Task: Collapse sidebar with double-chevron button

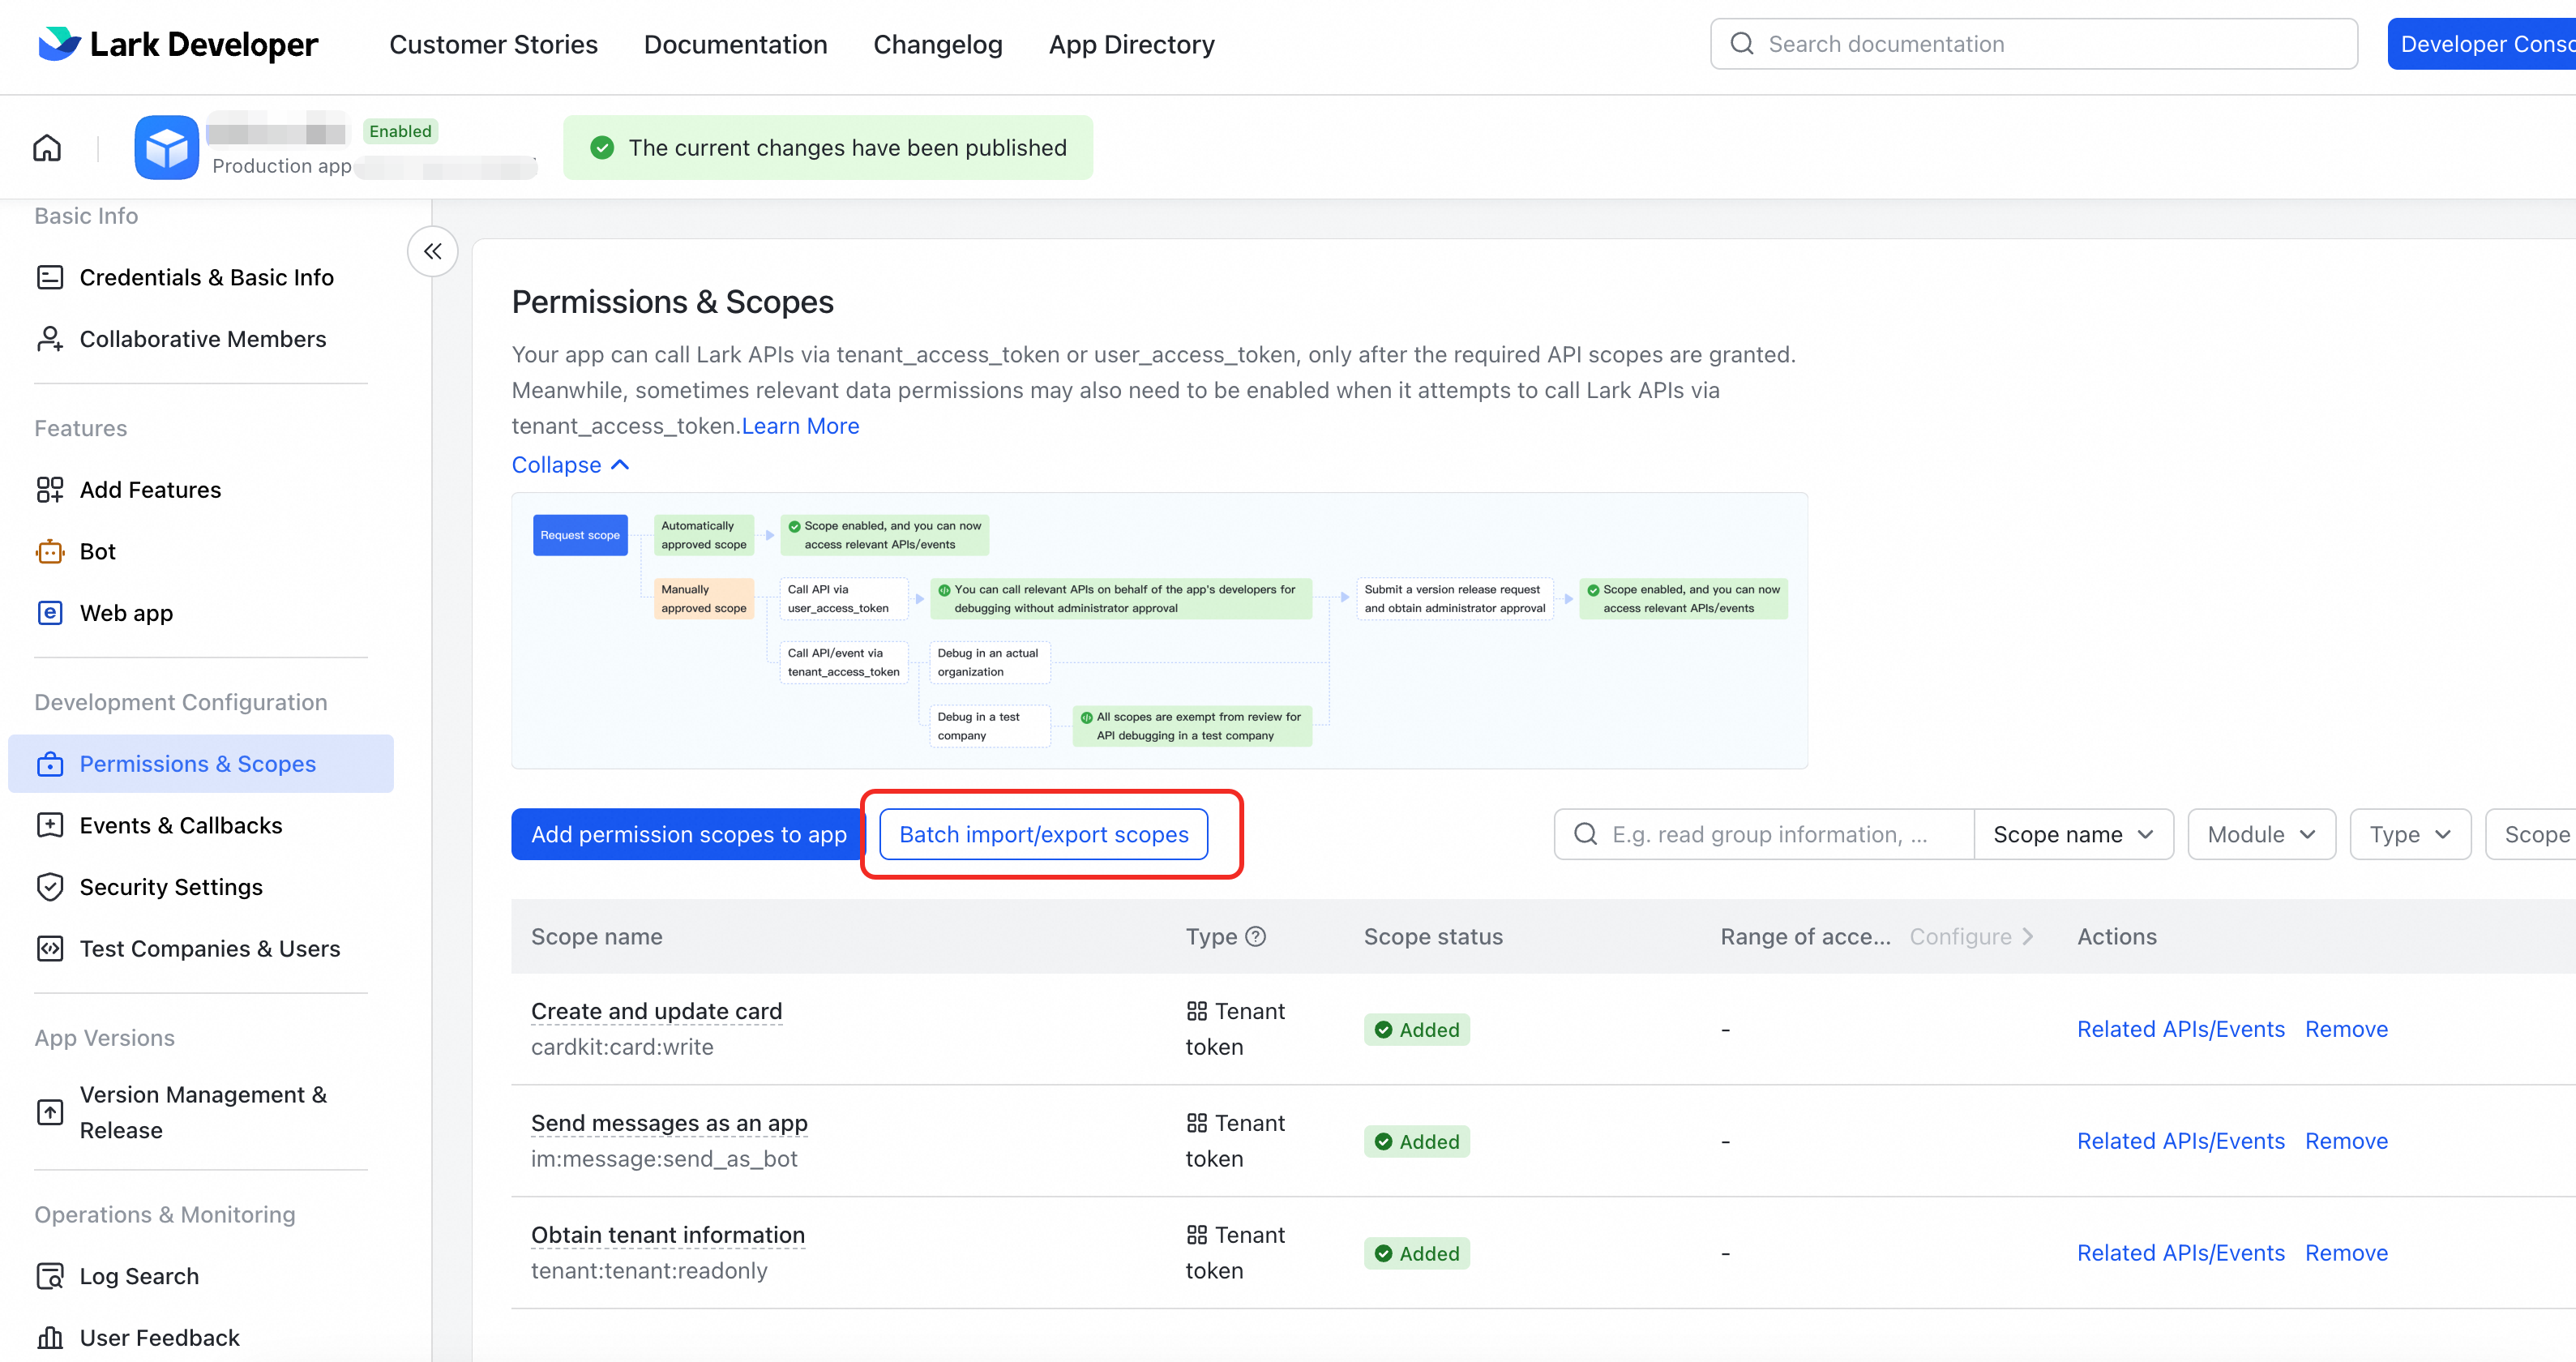Action: pyautogui.click(x=432, y=252)
